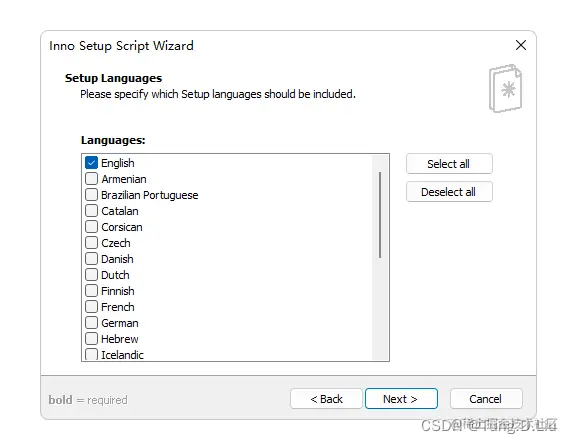Image resolution: width=571 pixels, height=444 pixels.
Task: Select the Corsican list entry text
Action: 122,227
